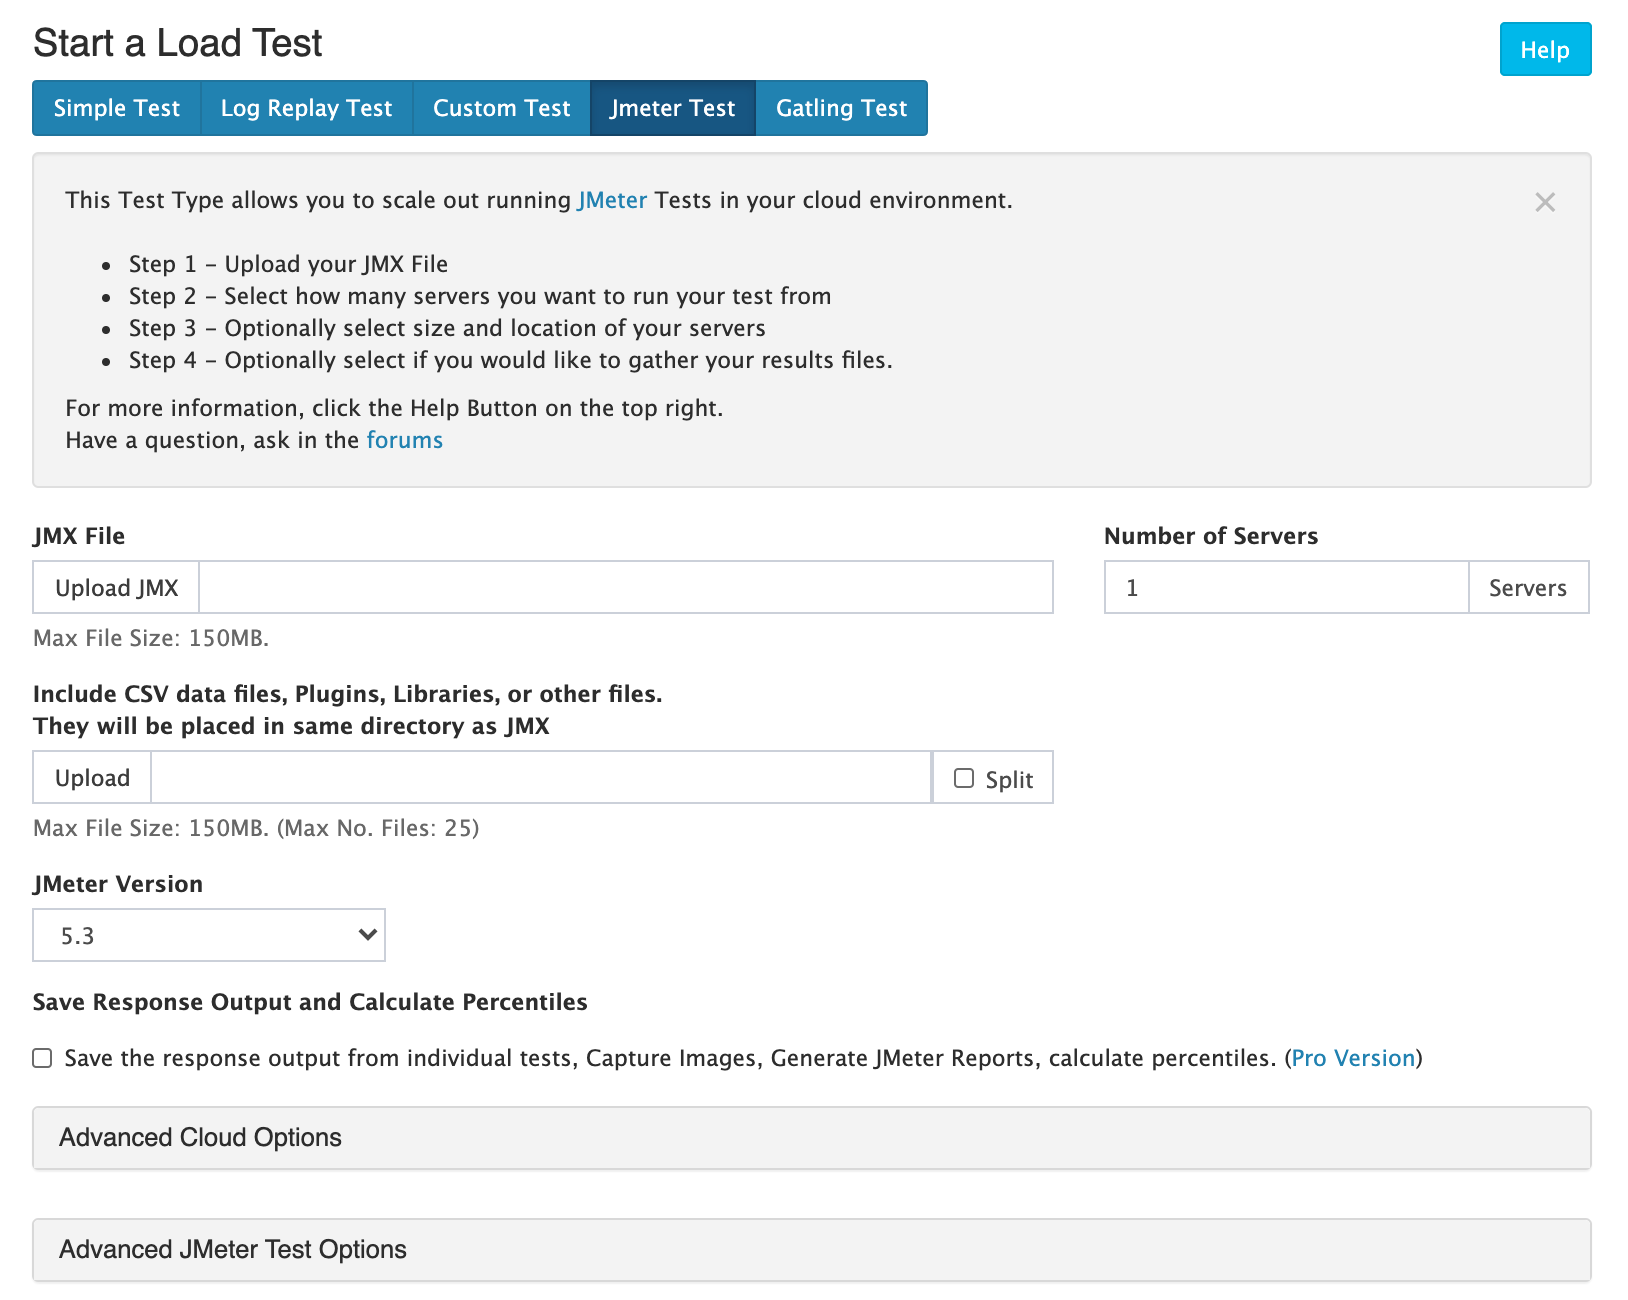Click the 'JMeter Version' label
This screenshot has height=1300, width=1628.
point(118,884)
